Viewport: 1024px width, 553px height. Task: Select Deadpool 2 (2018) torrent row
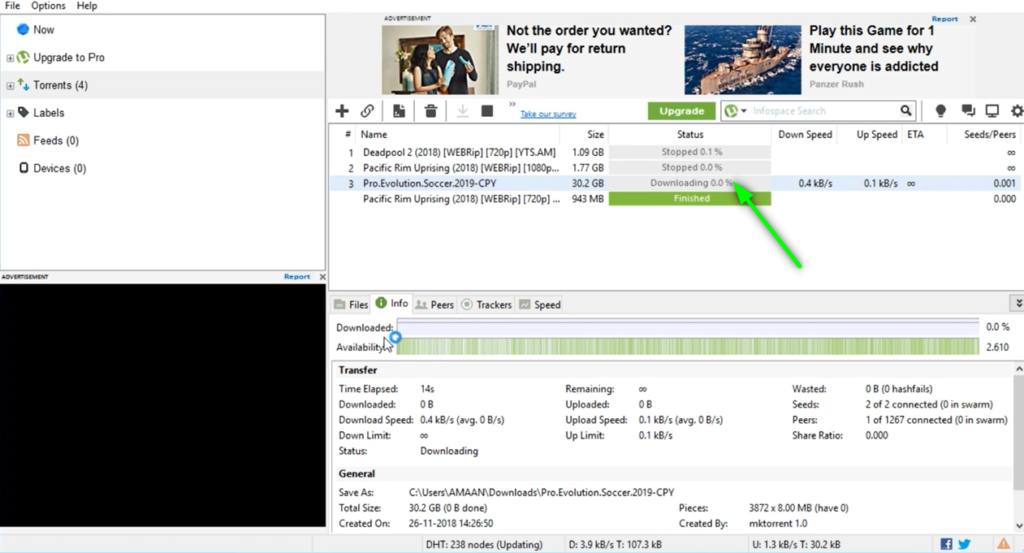pos(676,152)
